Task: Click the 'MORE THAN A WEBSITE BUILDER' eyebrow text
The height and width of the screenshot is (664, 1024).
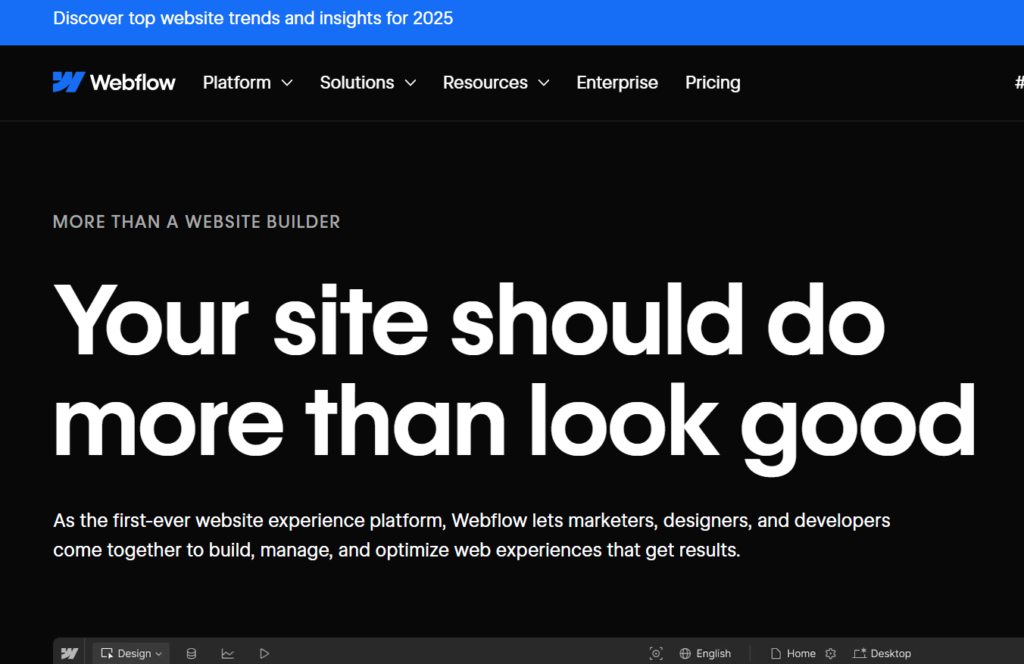Action: pos(197,222)
